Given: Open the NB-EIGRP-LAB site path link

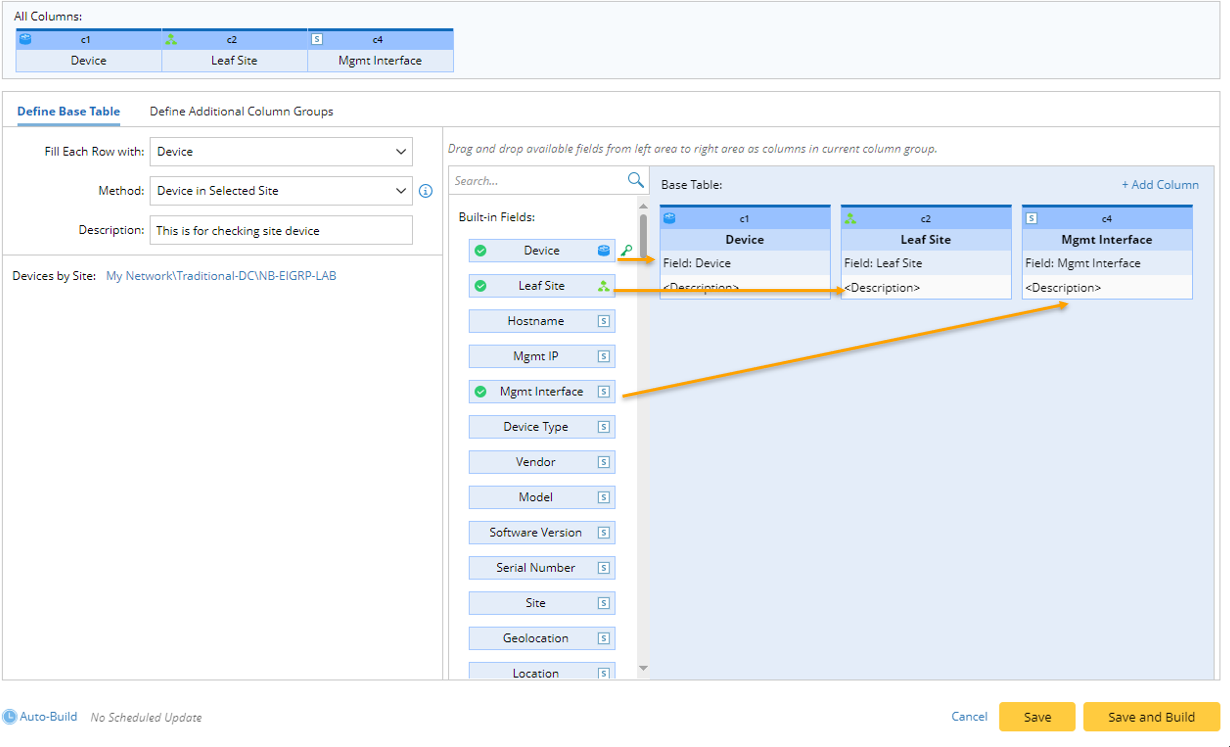Looking at the screenshot, I should coord(221,276).
